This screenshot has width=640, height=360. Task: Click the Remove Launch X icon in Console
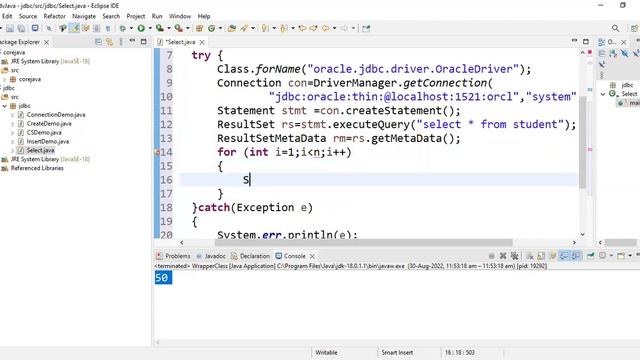coord(503,256)
